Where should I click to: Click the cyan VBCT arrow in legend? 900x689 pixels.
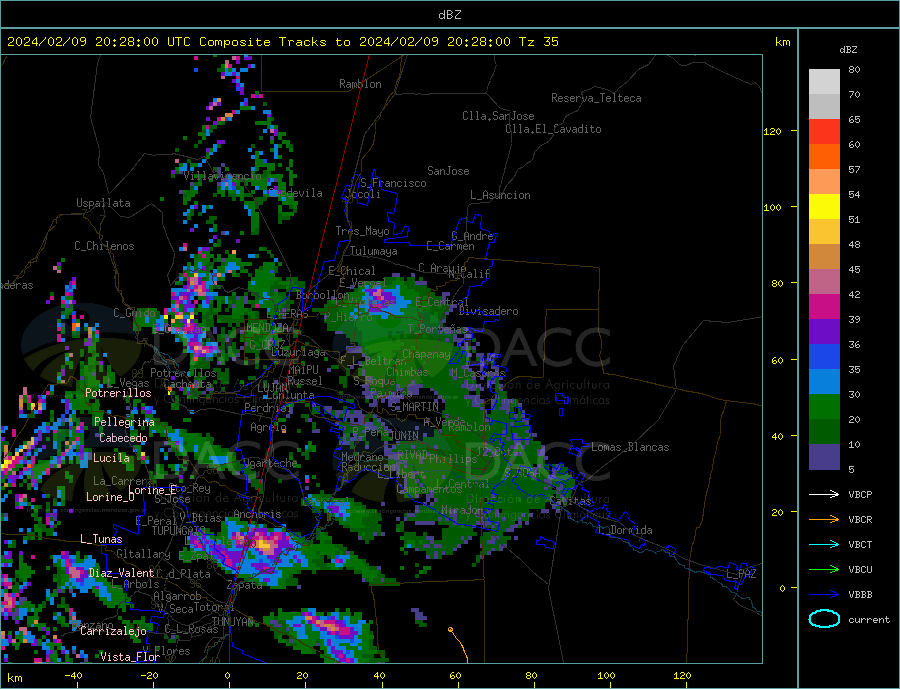coord(825,544)
